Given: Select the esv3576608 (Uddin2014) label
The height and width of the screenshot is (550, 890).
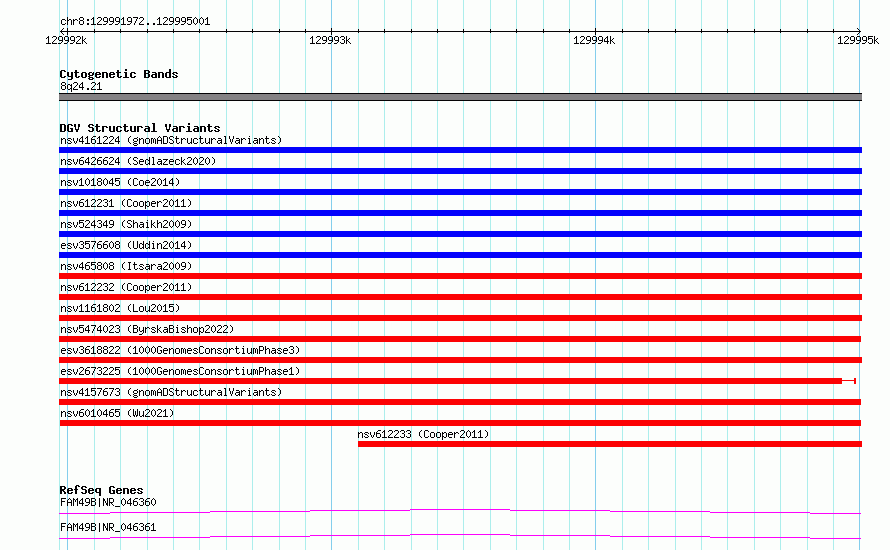Looking at the screenshot, I should tap(126, 245).
